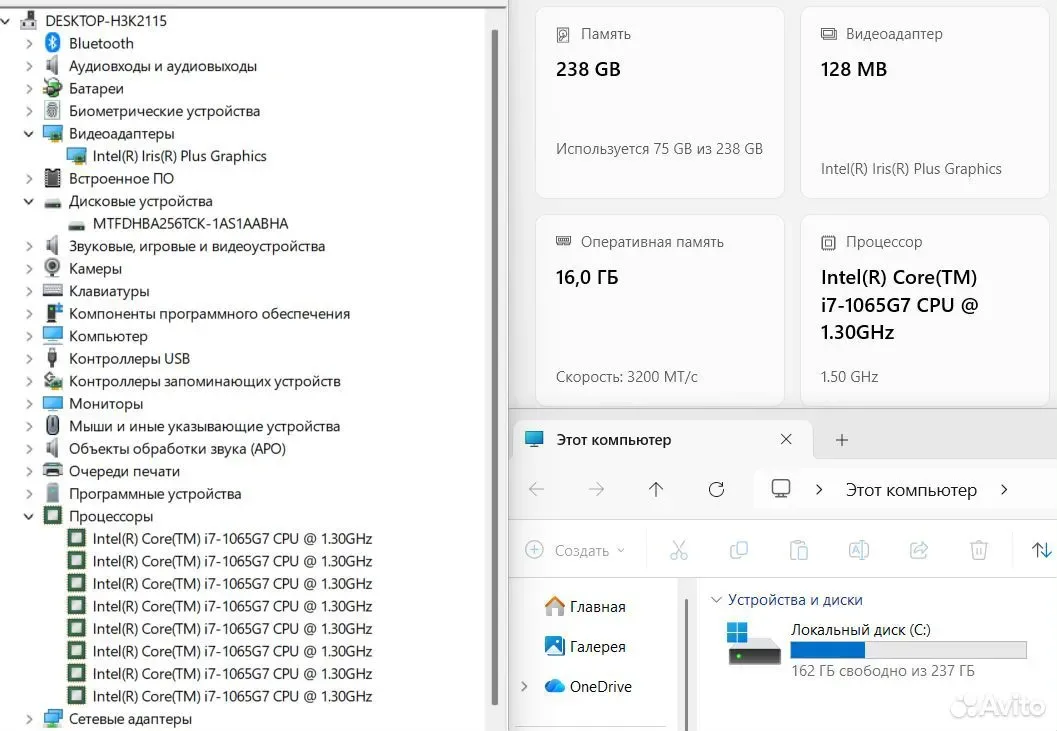Click the Очереди печати printer icon

pos(53,470)
